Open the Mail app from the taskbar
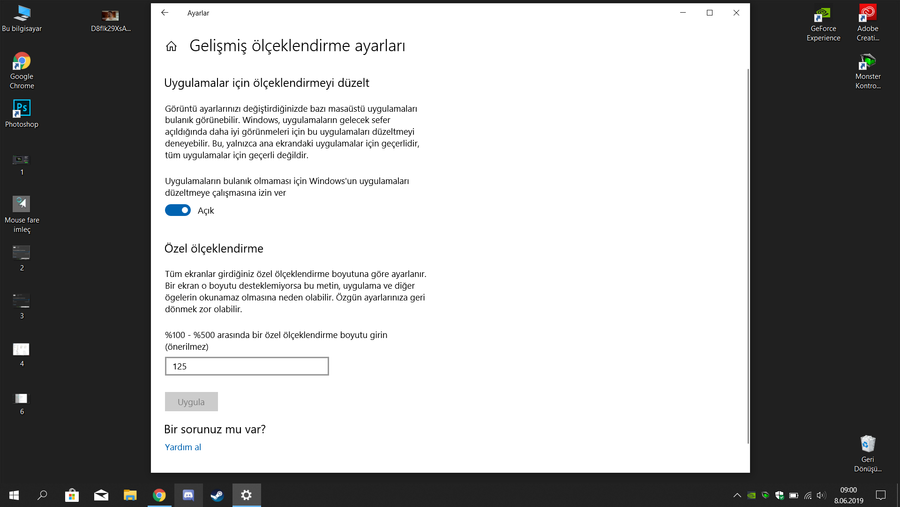 pyautogui.click(x=101, y=495)
